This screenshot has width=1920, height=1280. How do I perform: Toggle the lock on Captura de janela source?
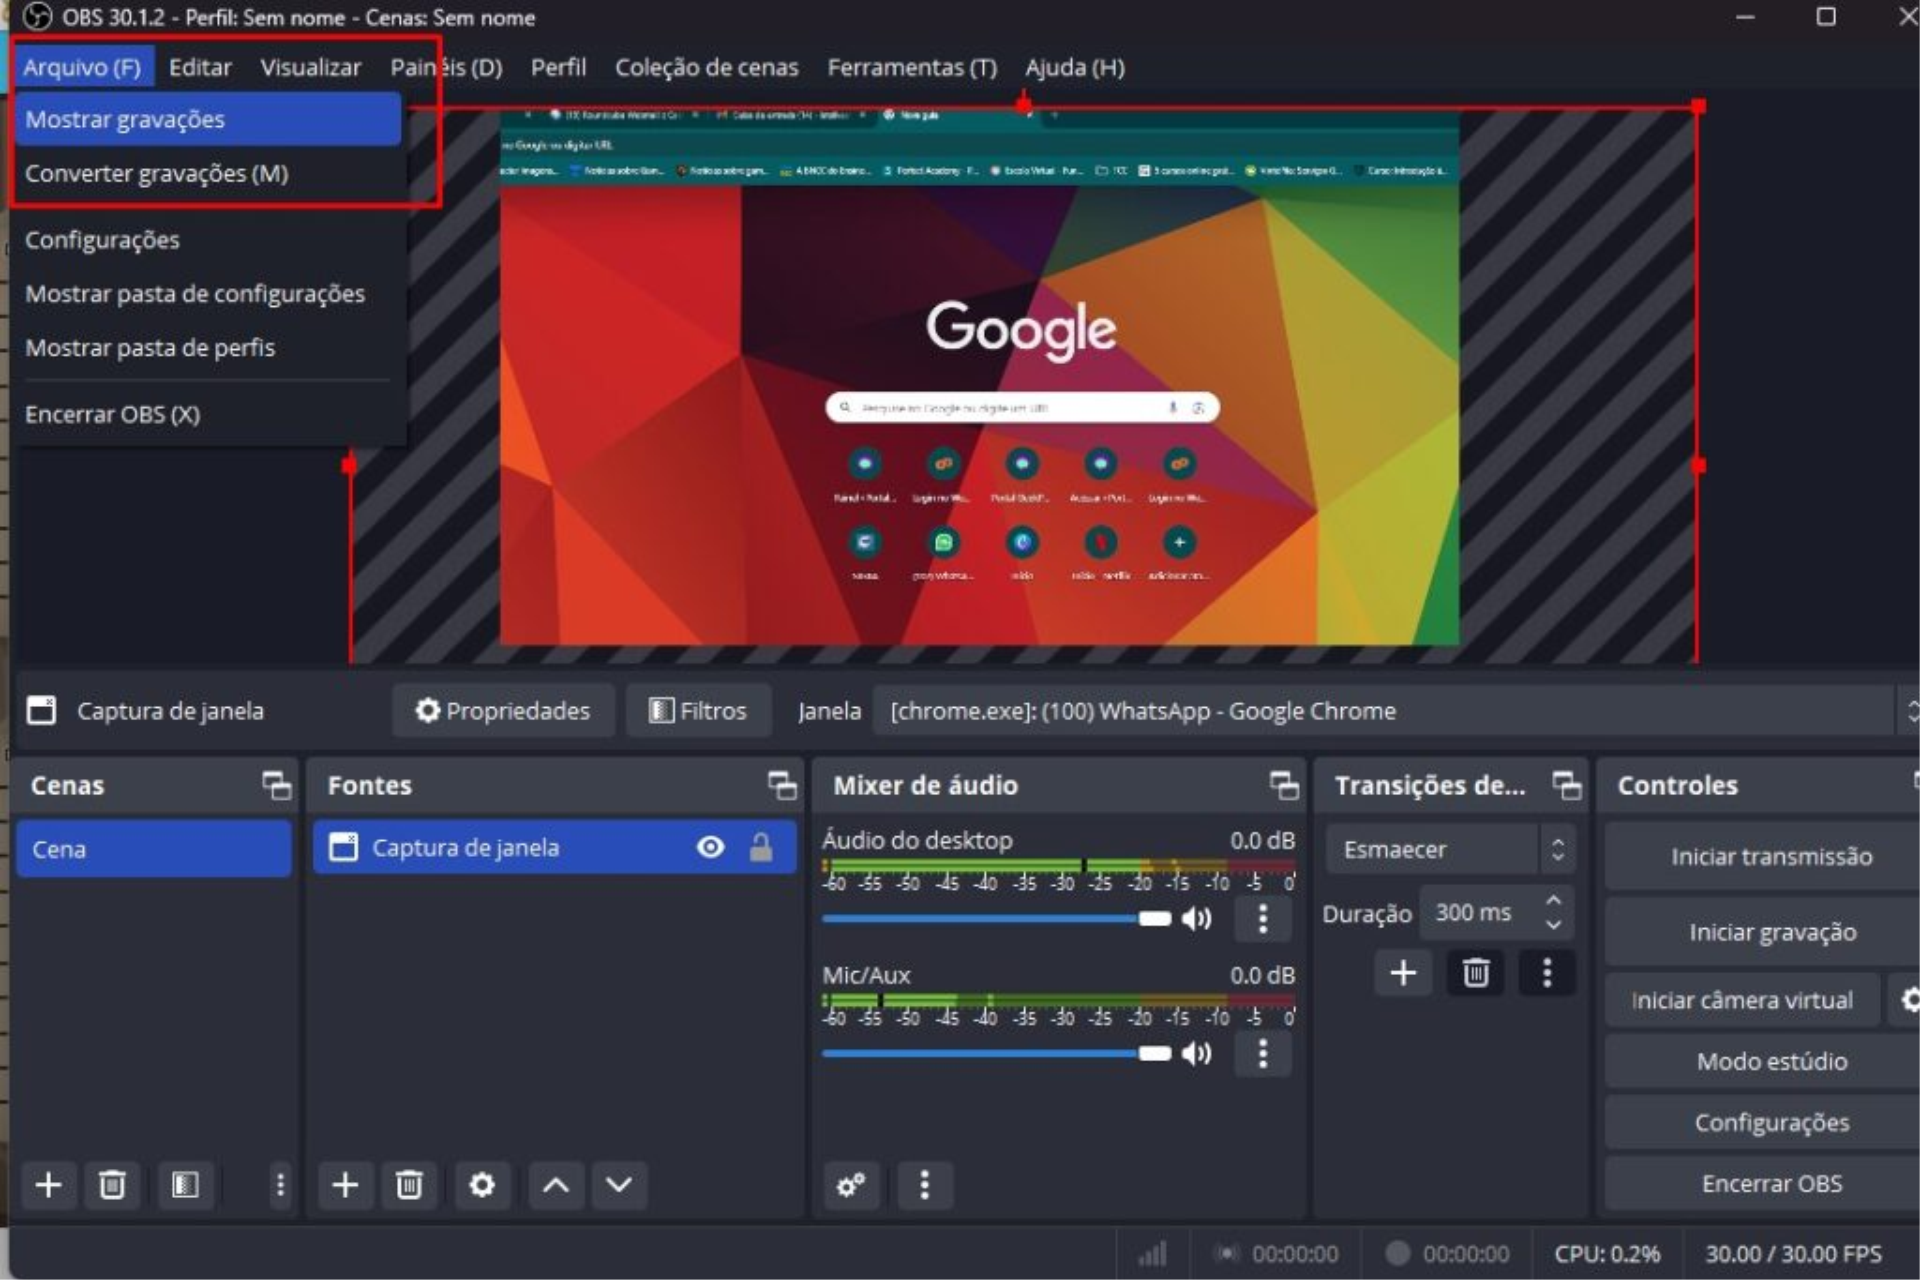click(761, 847)
